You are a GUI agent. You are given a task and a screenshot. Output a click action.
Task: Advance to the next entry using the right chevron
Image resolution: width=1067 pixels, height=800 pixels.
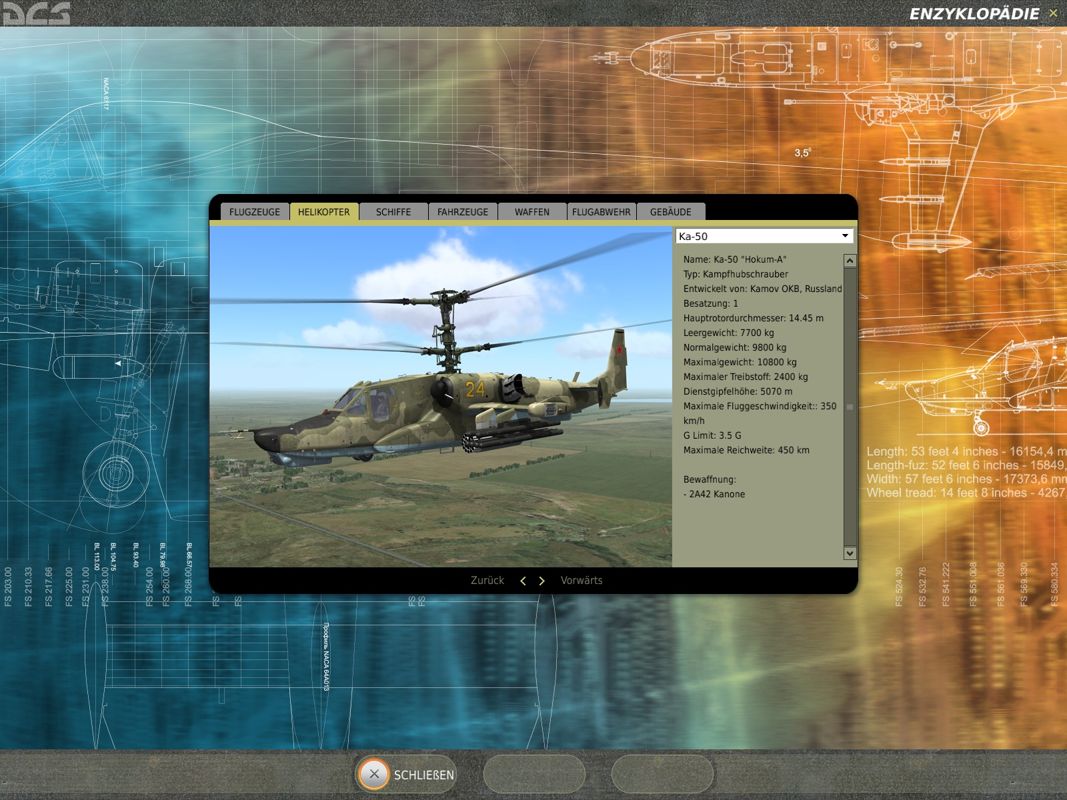[x=541, y=580]
